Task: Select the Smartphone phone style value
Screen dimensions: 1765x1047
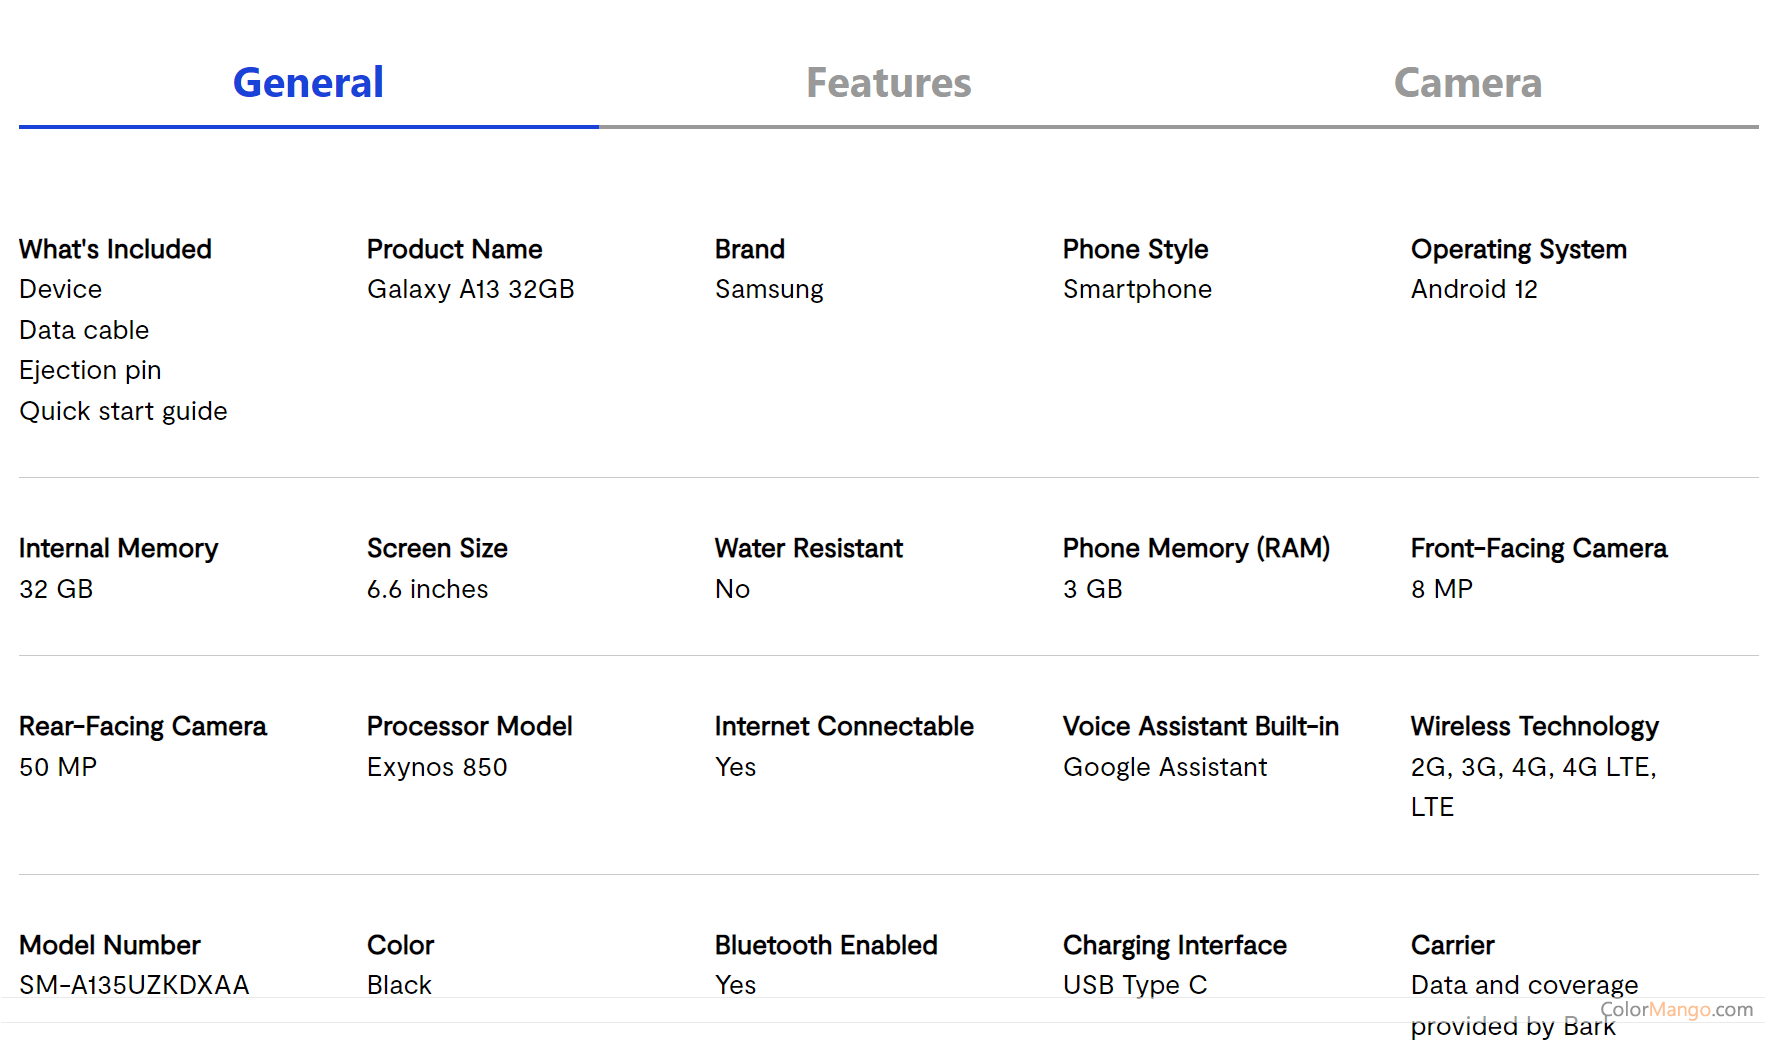Action: 1137,289
